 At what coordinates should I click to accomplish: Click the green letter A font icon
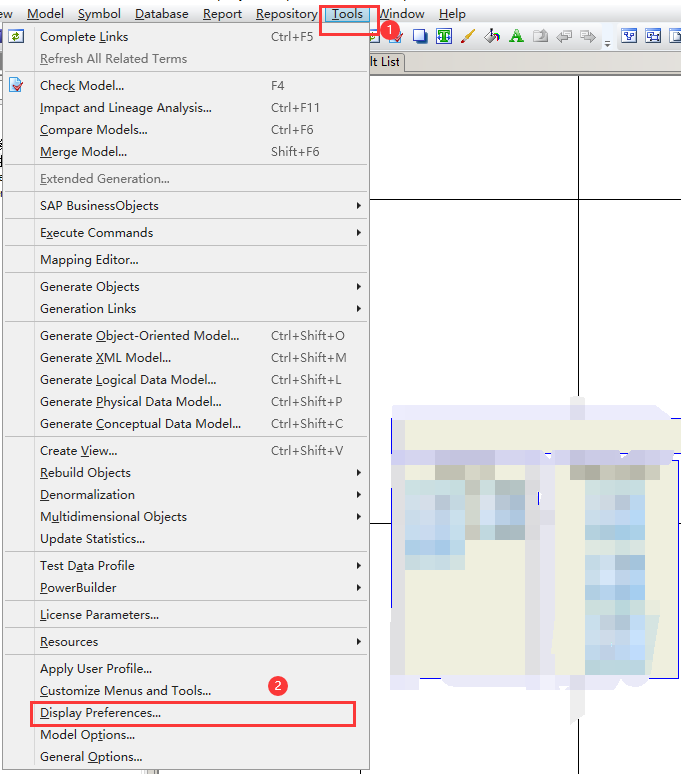point(516,37)
